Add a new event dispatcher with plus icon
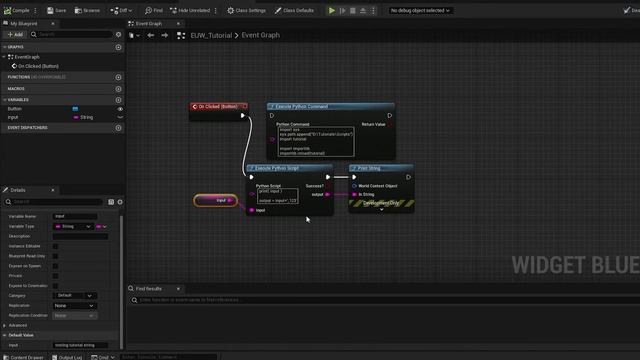Screen dimensions: 640x360 click(x=118, y=128)
